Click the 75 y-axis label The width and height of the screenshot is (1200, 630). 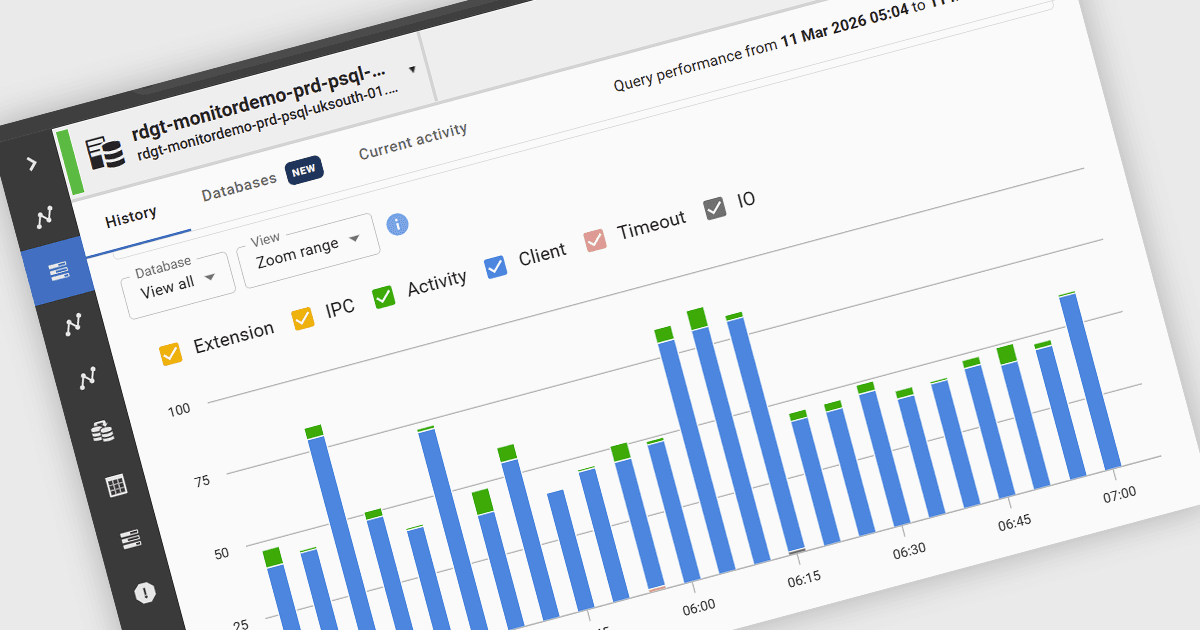point(201,482)
